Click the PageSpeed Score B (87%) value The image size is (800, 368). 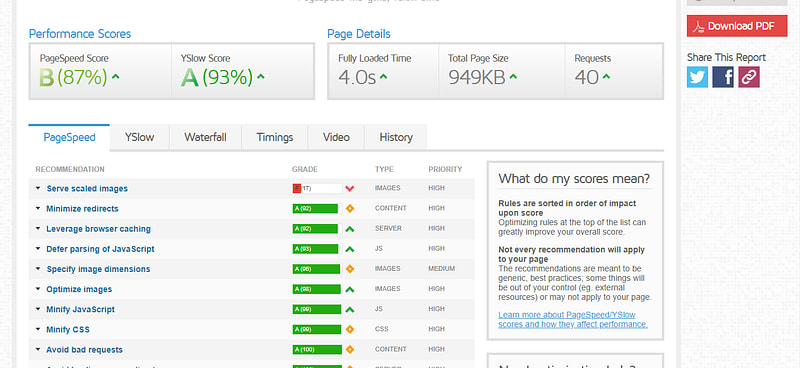[73, 78]
